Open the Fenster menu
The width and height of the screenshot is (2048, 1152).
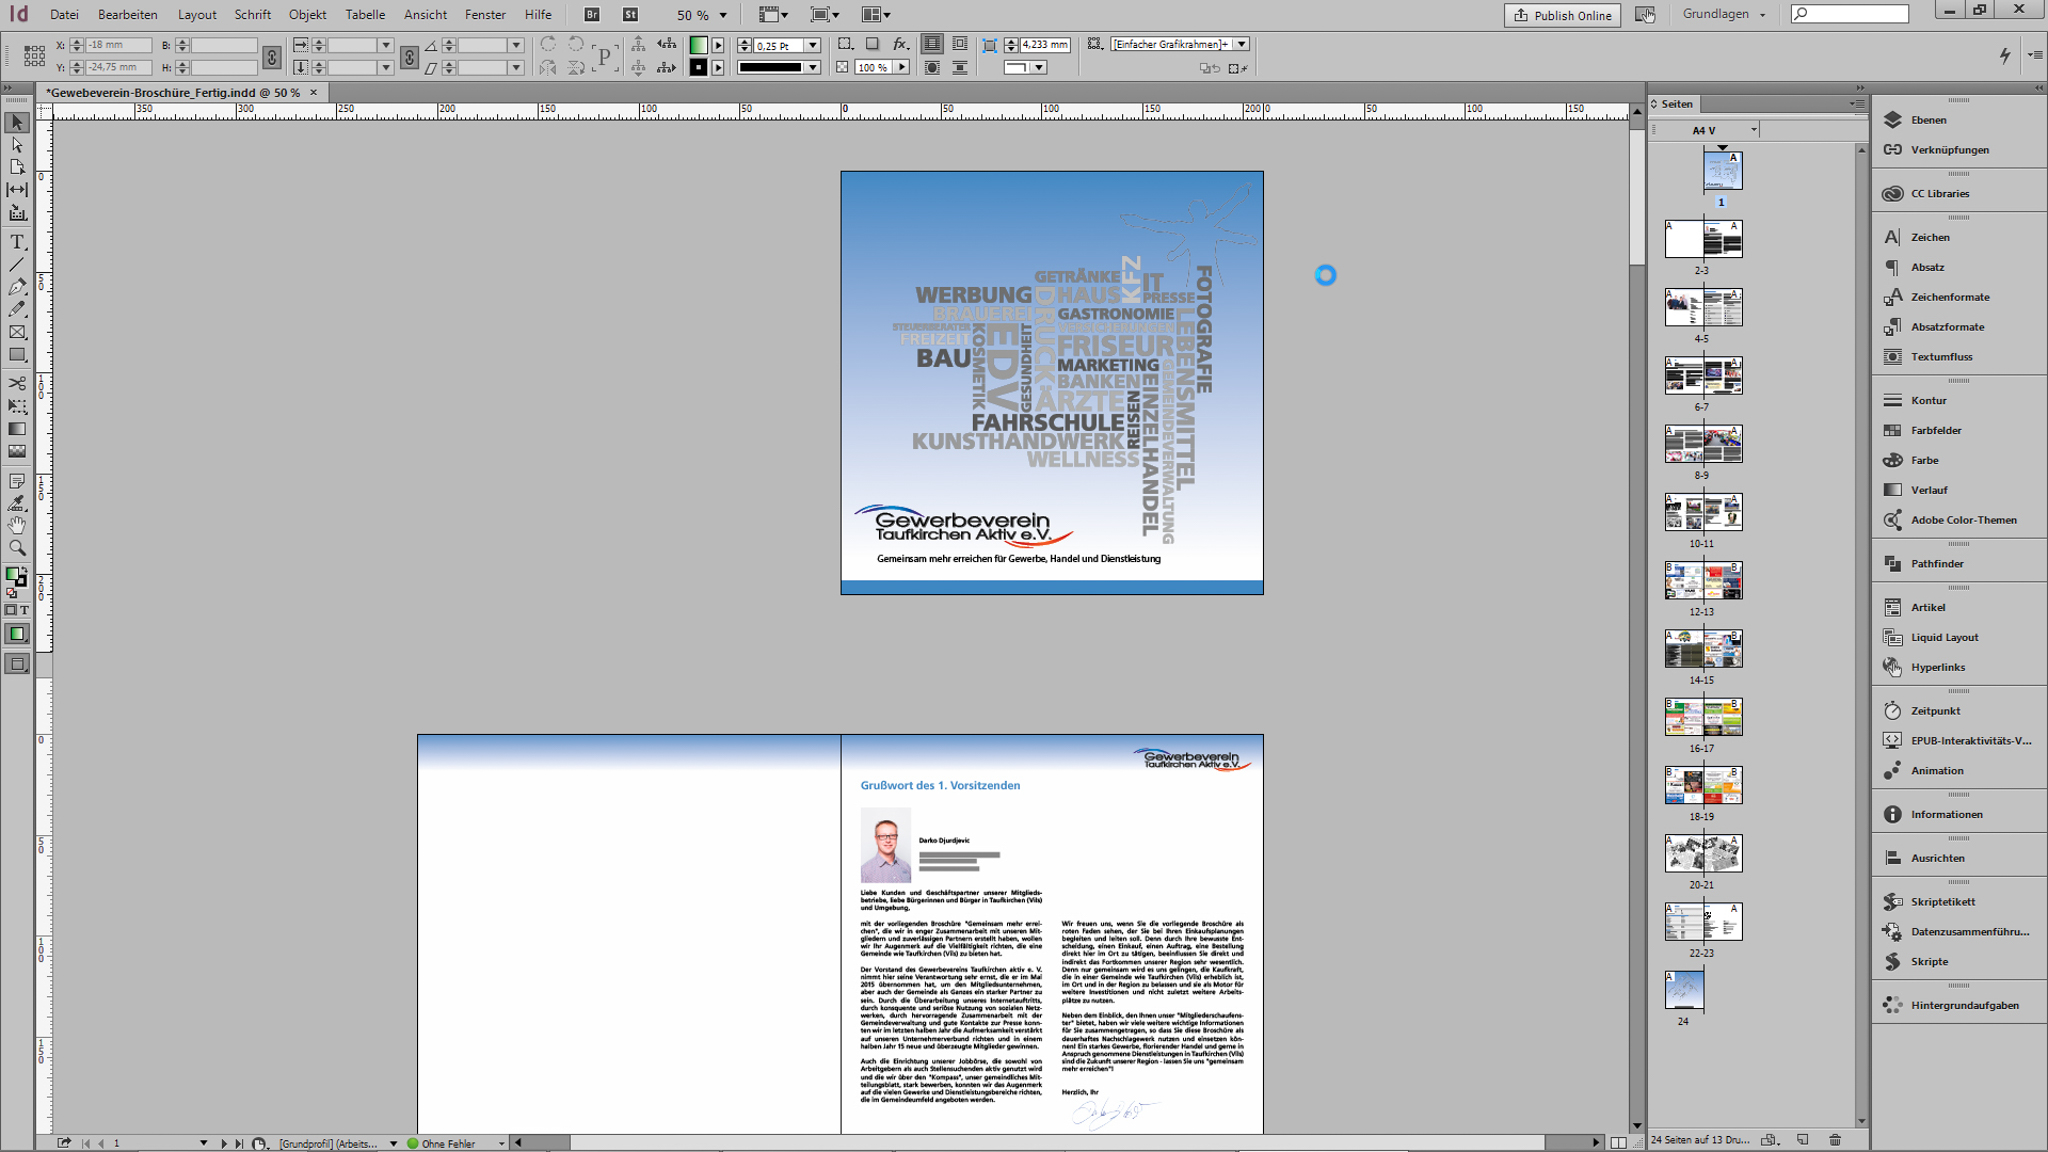485,15
